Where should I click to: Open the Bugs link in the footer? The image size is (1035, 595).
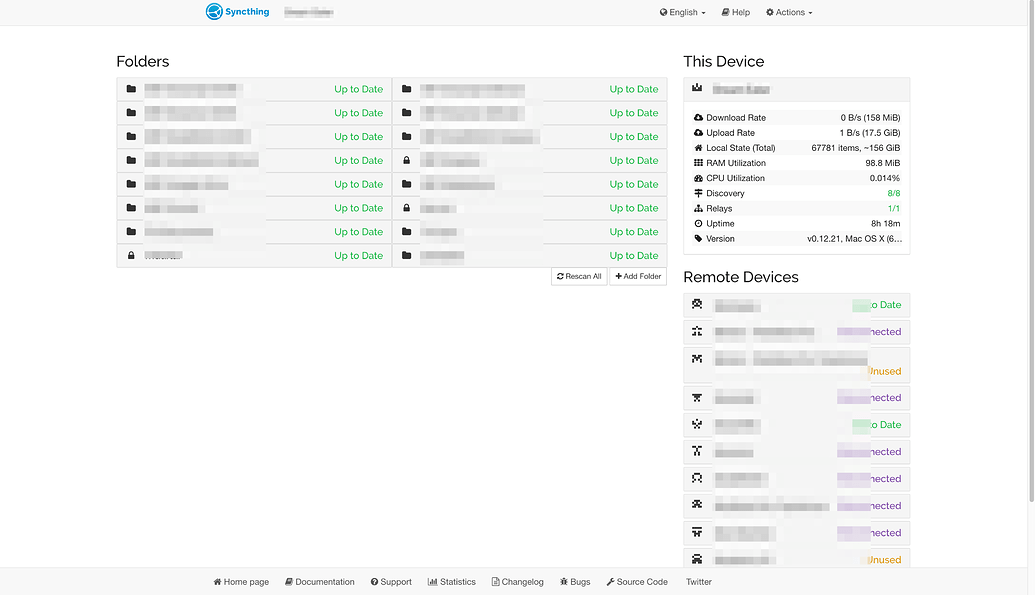point(575,581)
